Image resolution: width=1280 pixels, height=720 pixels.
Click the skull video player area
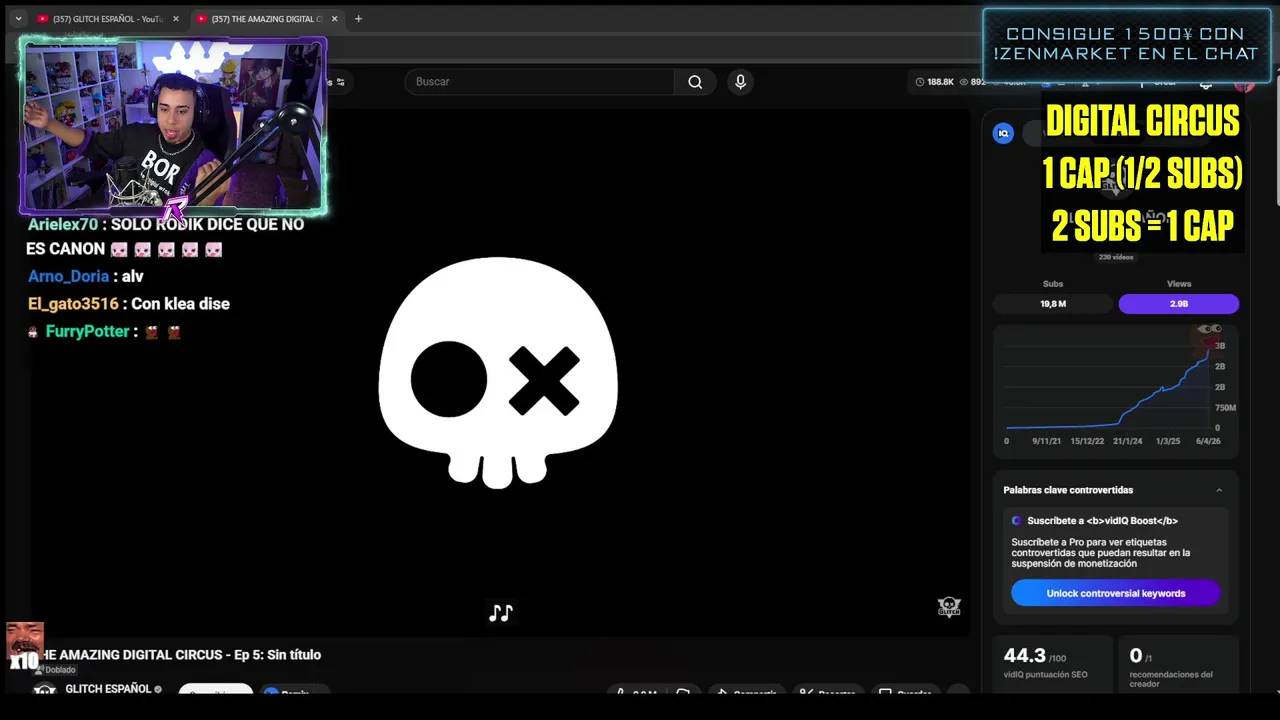click(498, 372)
